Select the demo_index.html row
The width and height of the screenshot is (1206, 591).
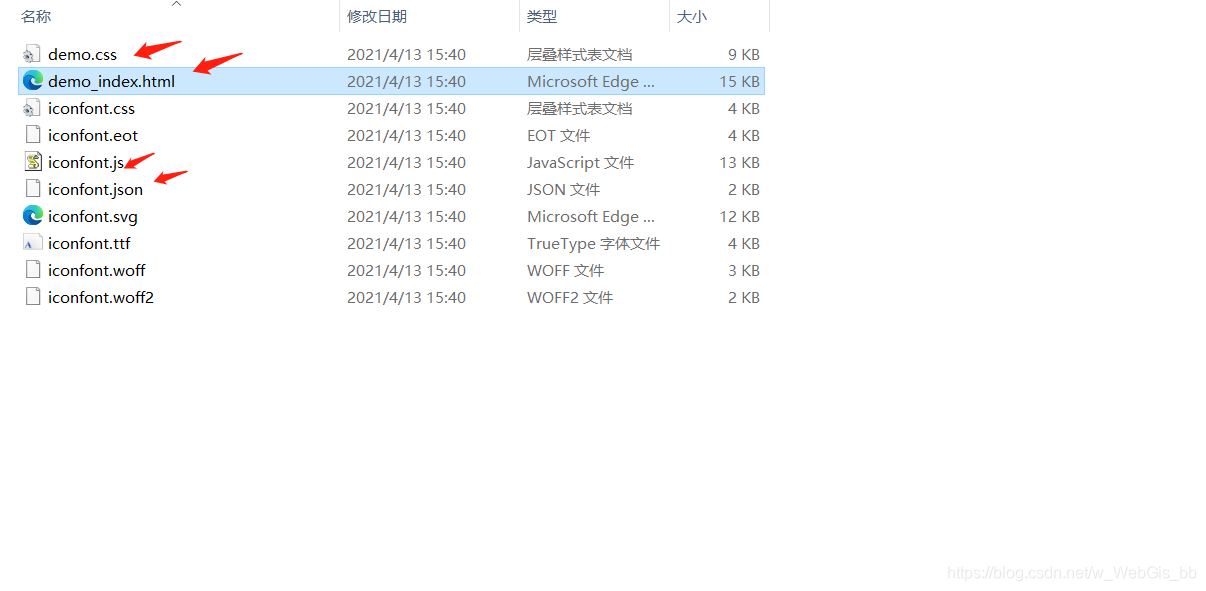pyautogui.click(x=110, y=81)
